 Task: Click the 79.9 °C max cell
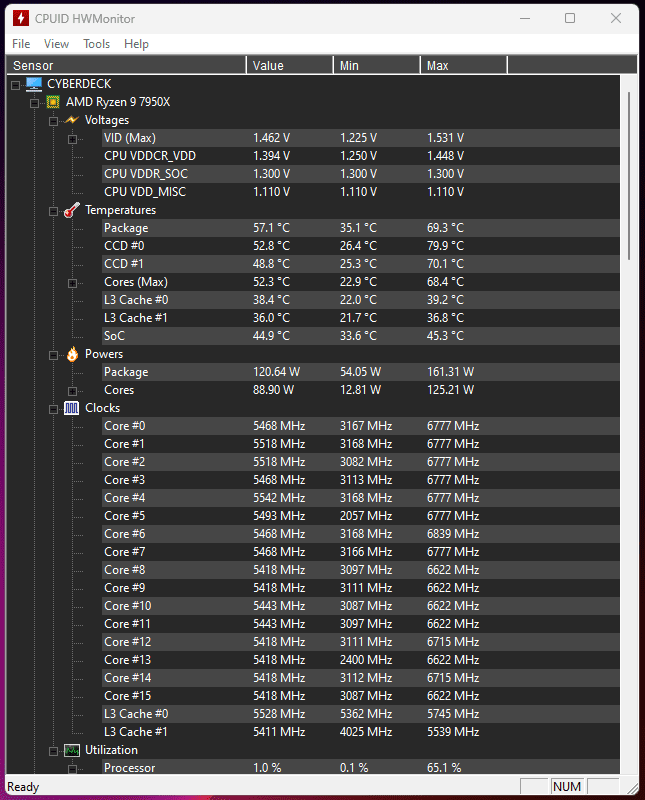(445, 246)
